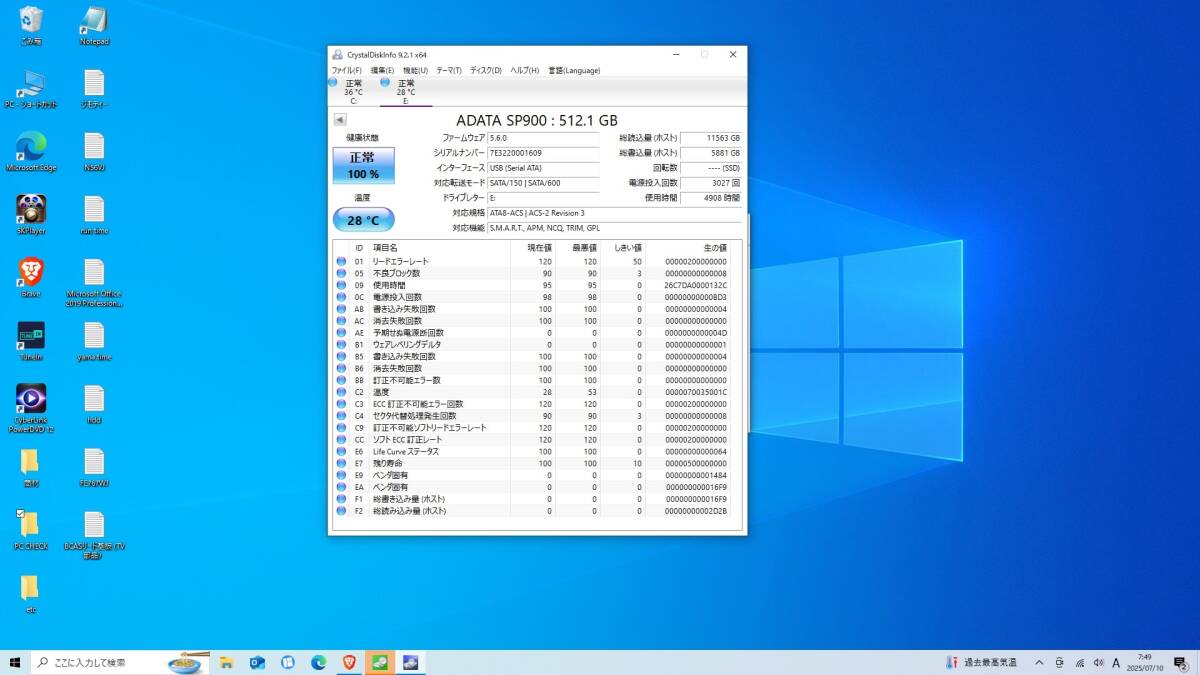Screen dimensions: 1200x675
Task: Open the weather widget 過去最高気温
Action: pyautogui.click(x=981, y=662)
